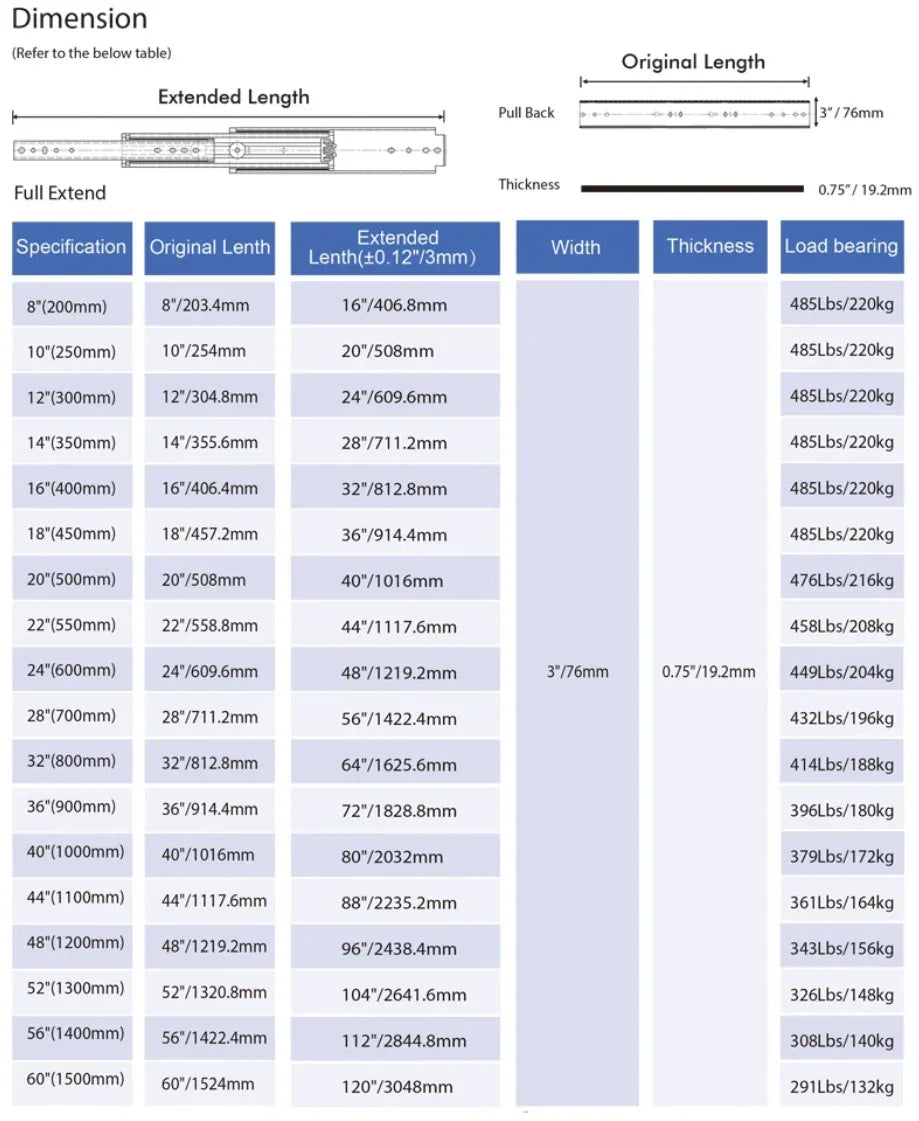Select the Width column header

pyautogui.click(x=576, y=247)
